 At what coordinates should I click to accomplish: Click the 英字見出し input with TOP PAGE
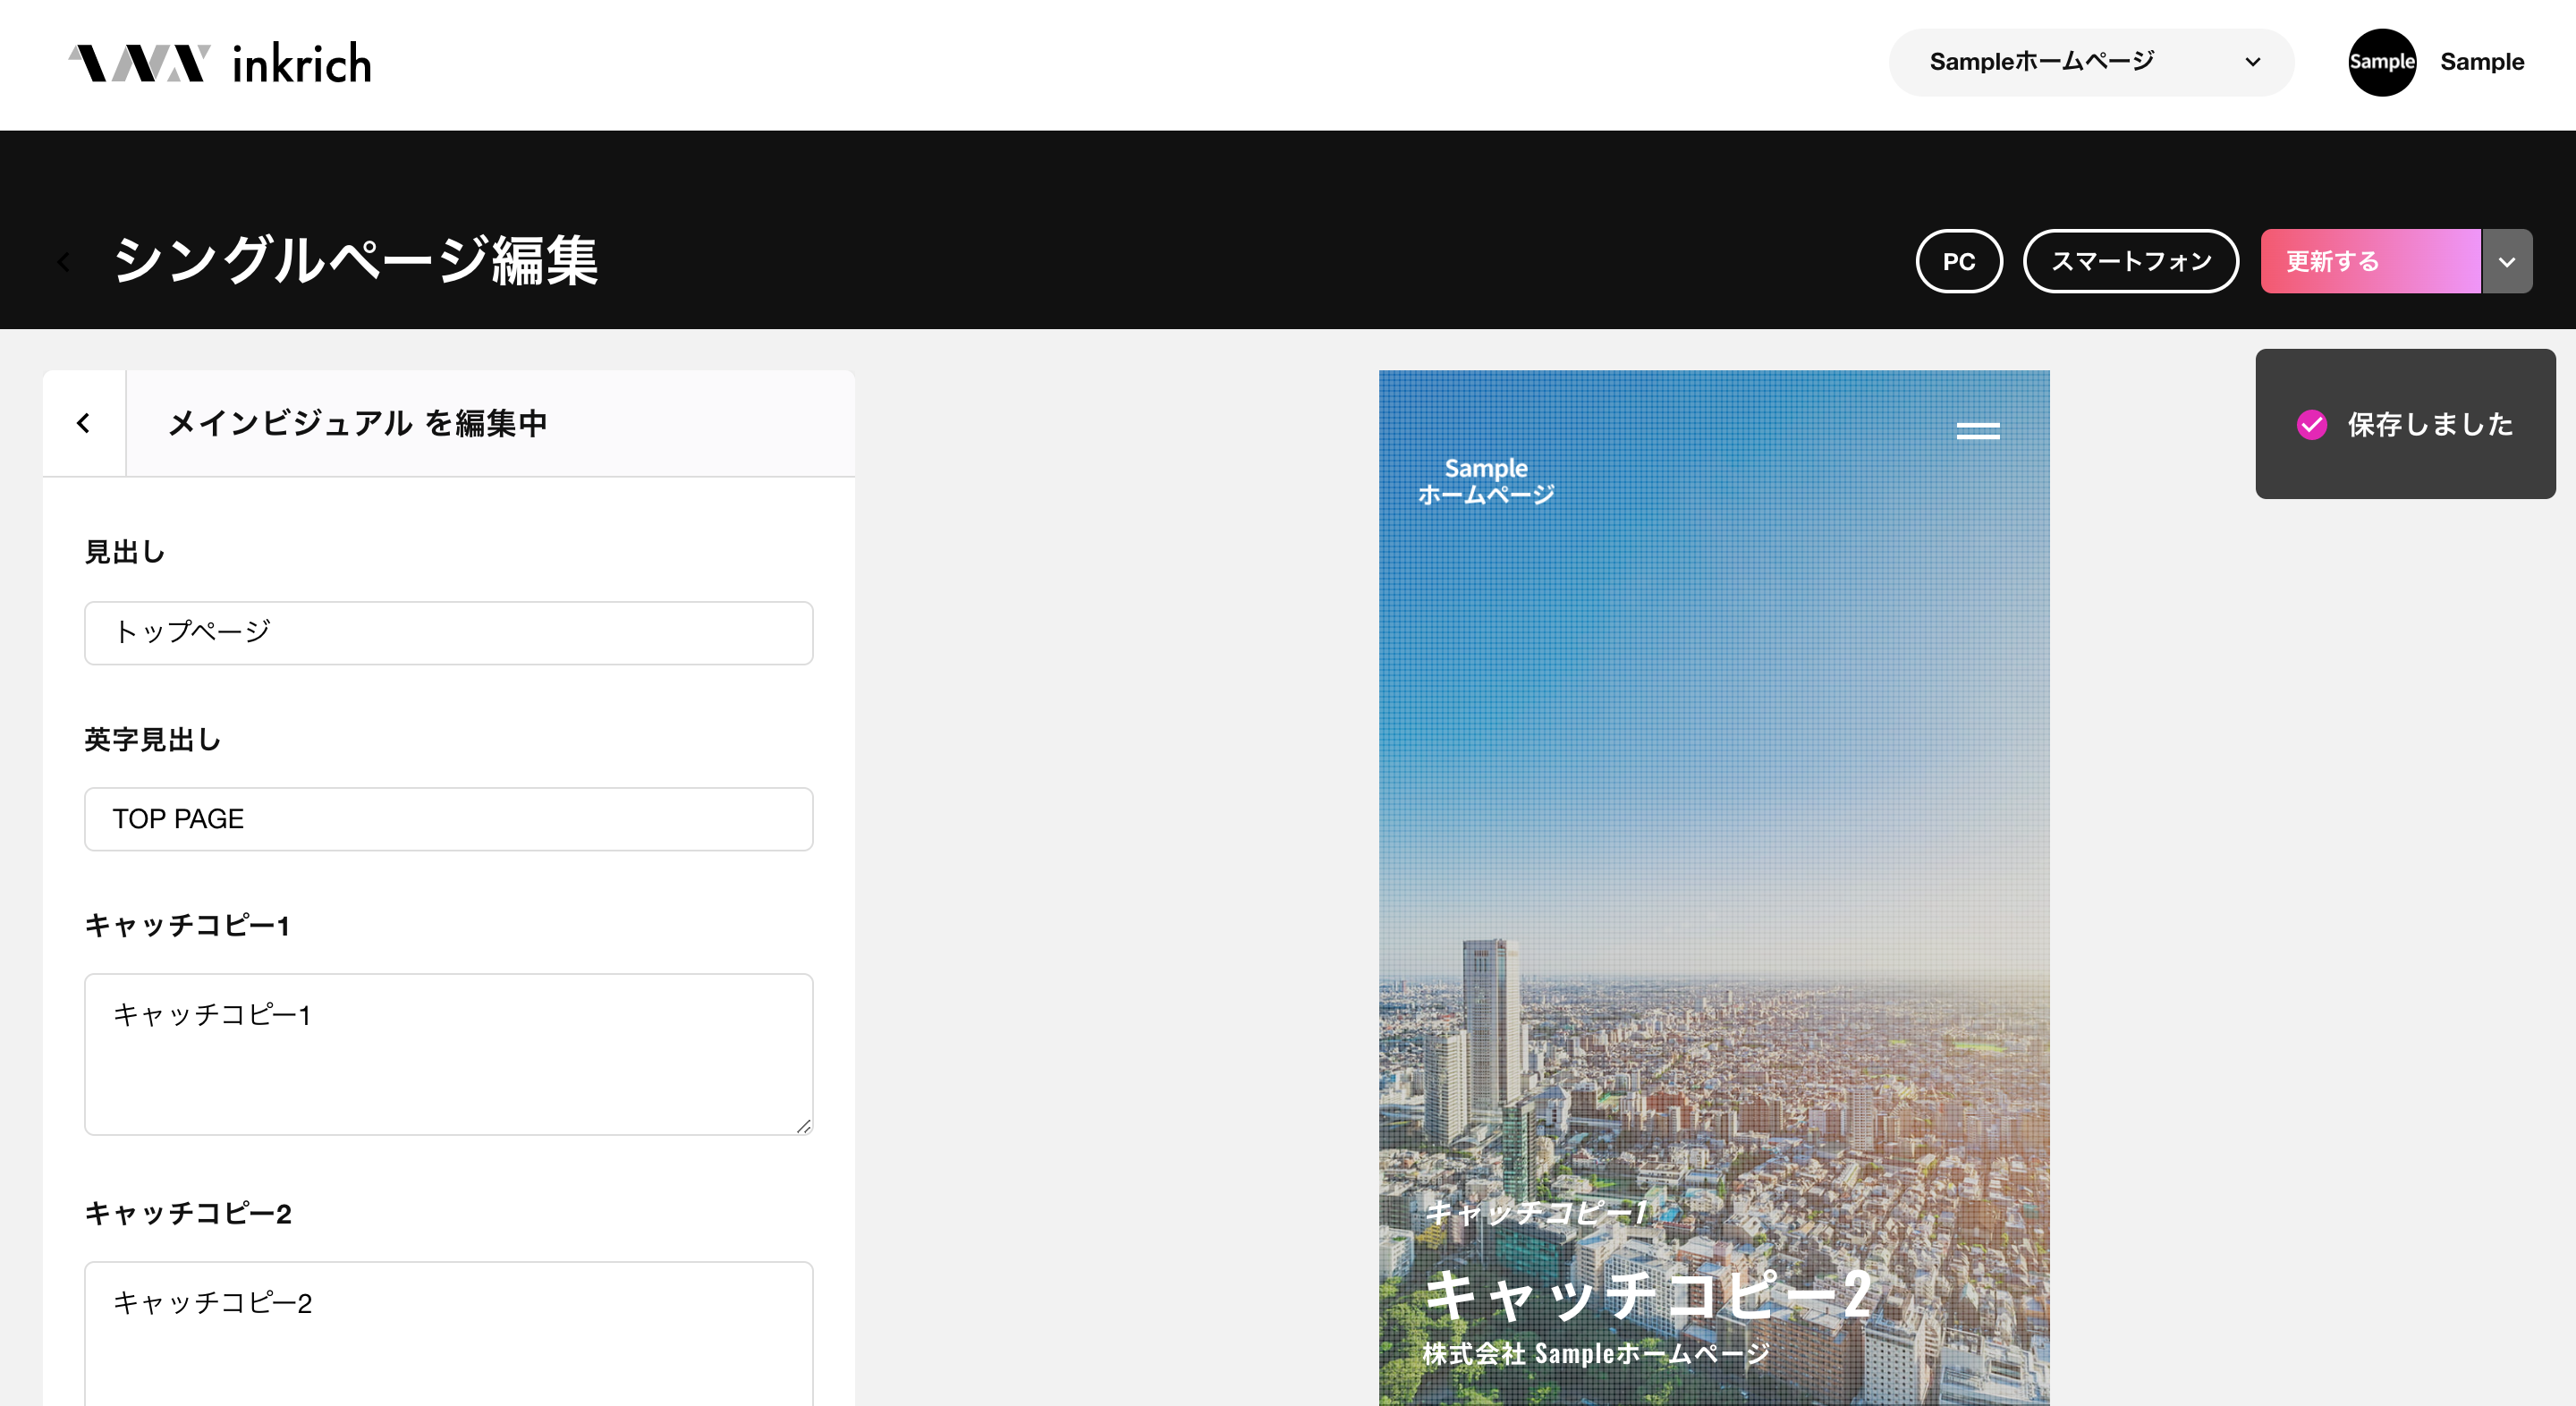click(448, 818)
